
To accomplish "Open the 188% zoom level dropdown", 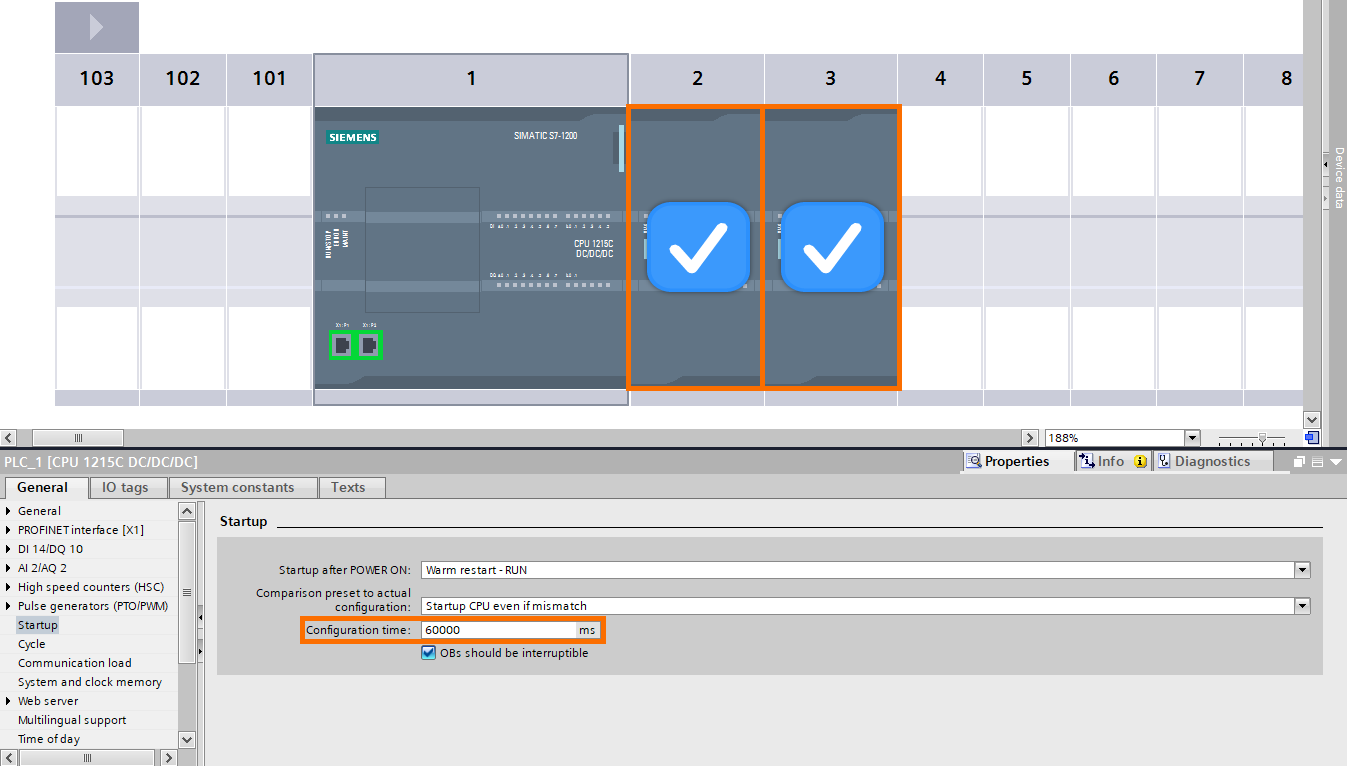I will tap(1191, 438).
